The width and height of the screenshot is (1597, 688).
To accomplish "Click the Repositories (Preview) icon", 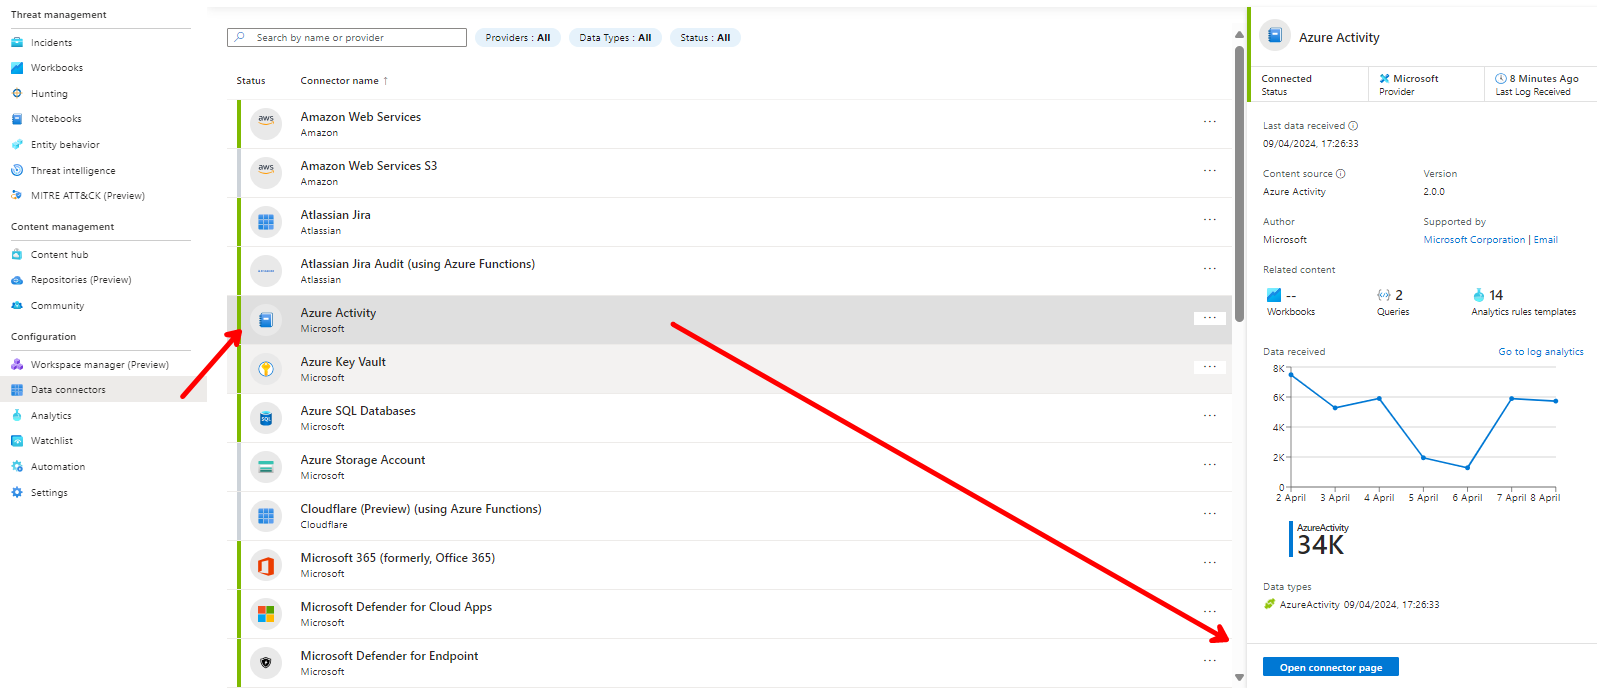I will coord(17,280).
